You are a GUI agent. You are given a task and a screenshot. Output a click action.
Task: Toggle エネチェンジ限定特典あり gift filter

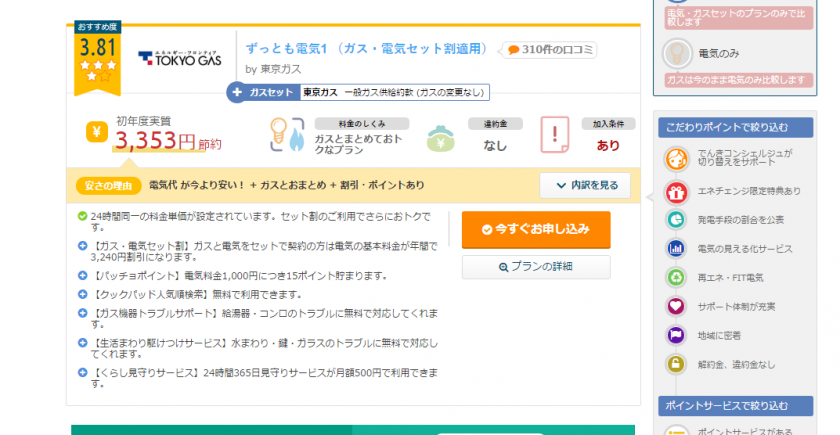point(676,192)
